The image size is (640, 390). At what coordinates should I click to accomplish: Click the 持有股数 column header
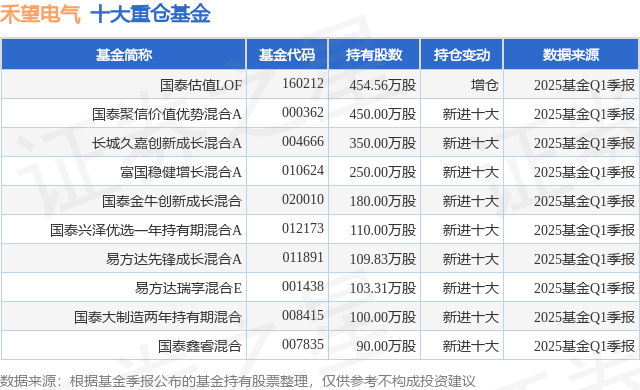374,55
